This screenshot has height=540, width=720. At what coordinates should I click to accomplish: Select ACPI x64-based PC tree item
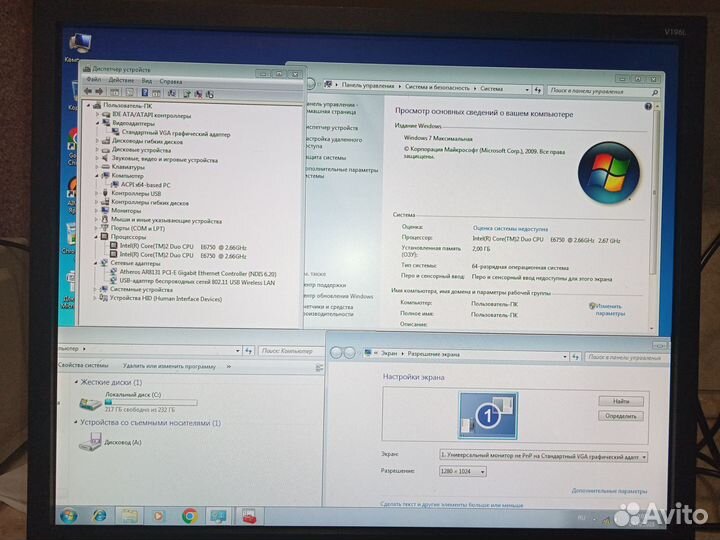tap(145, 185)
